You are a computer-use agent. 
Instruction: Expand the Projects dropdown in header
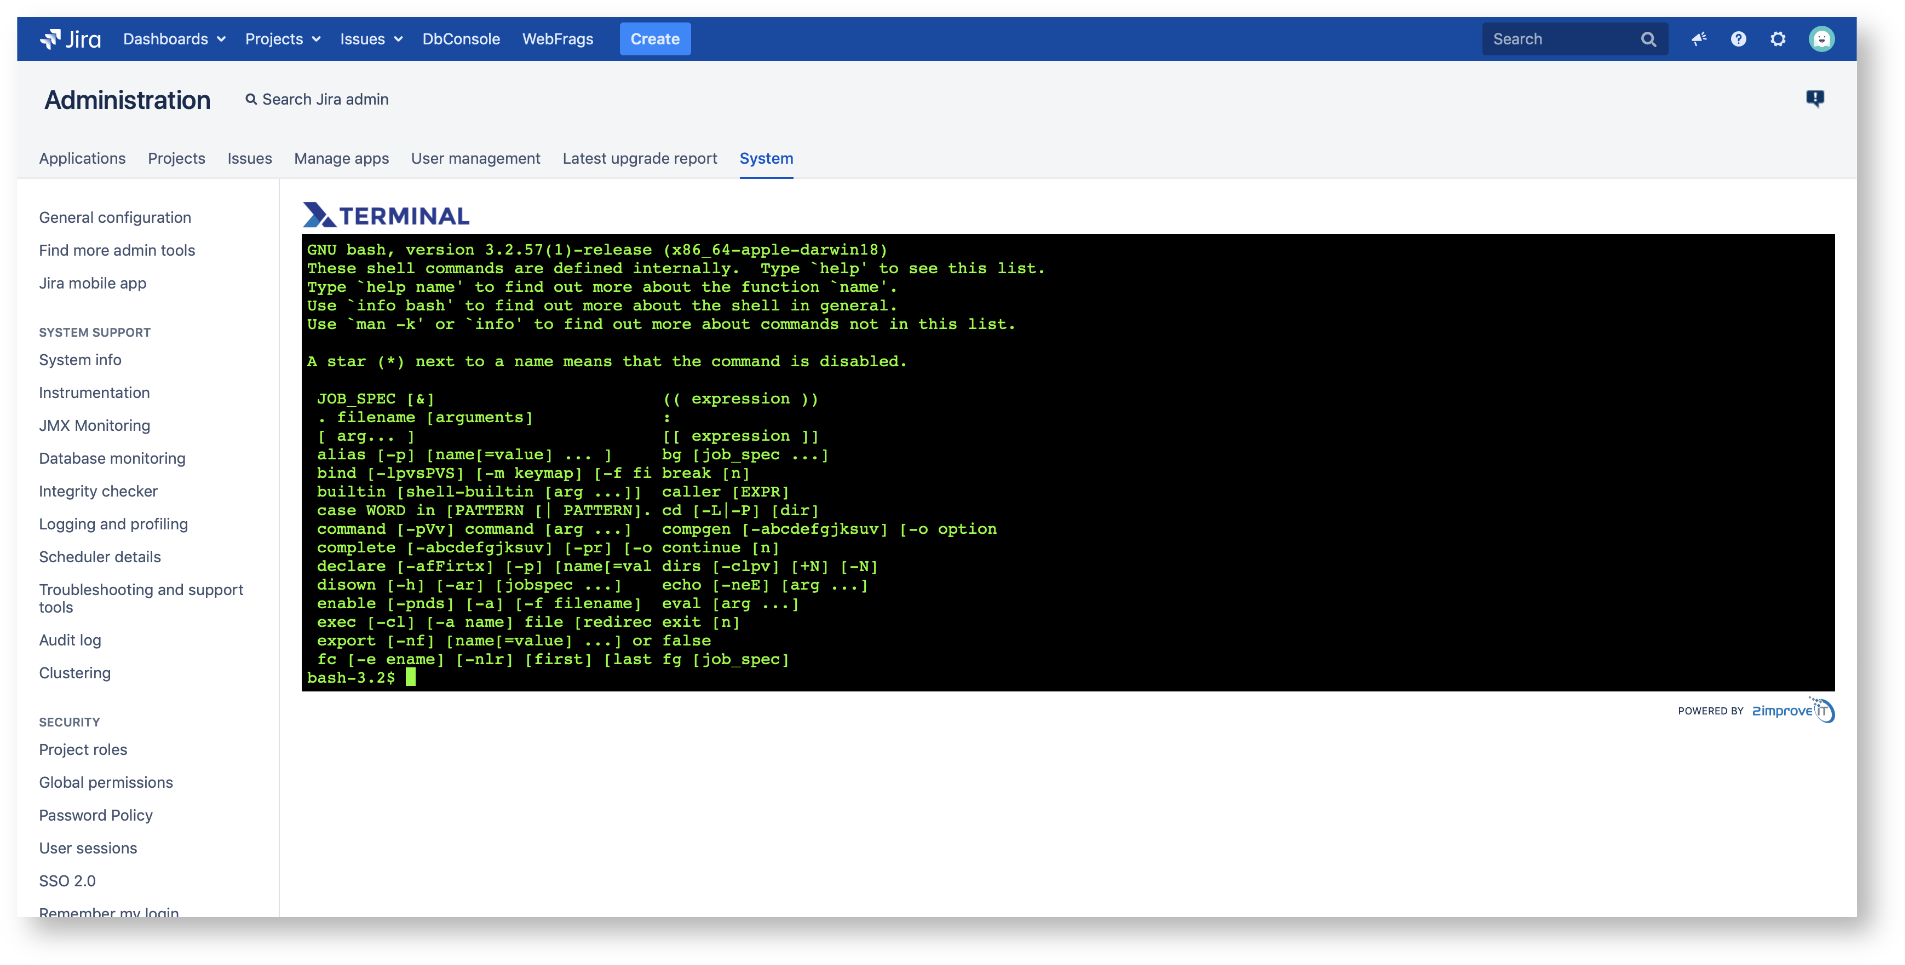pos(283,39)
